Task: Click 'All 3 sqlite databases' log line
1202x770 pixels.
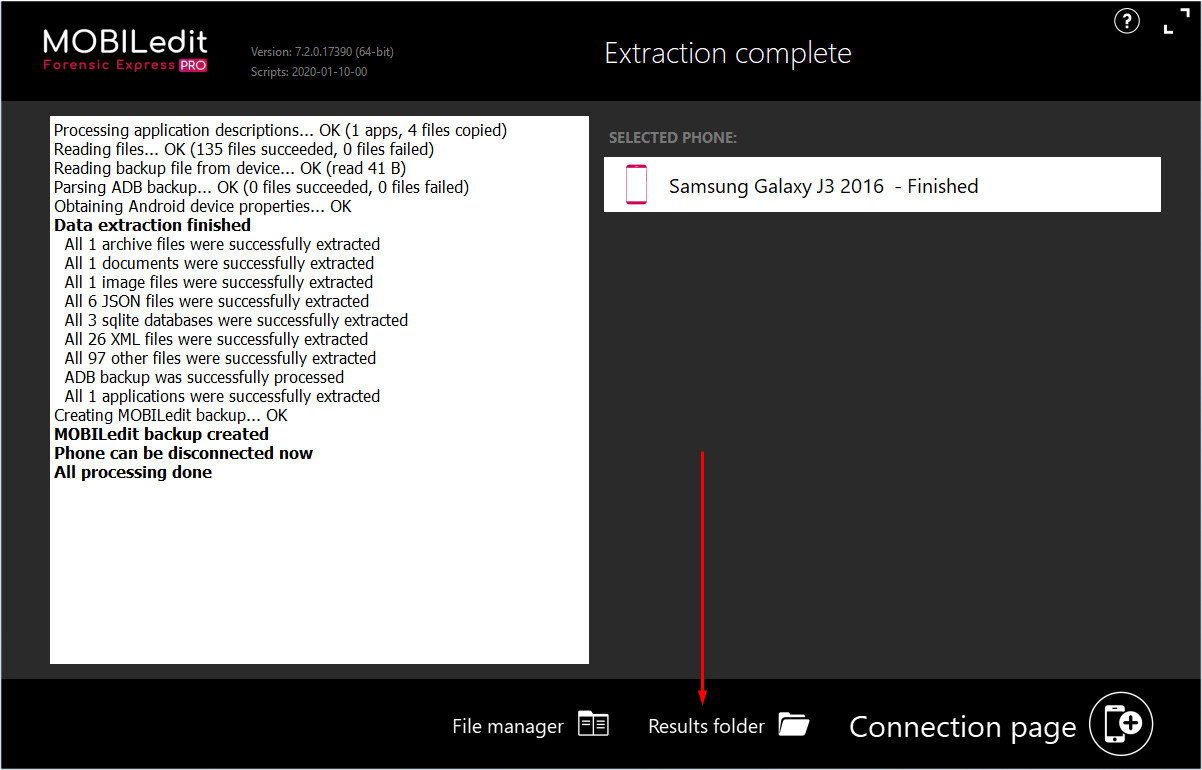Action: coord(236,320)
